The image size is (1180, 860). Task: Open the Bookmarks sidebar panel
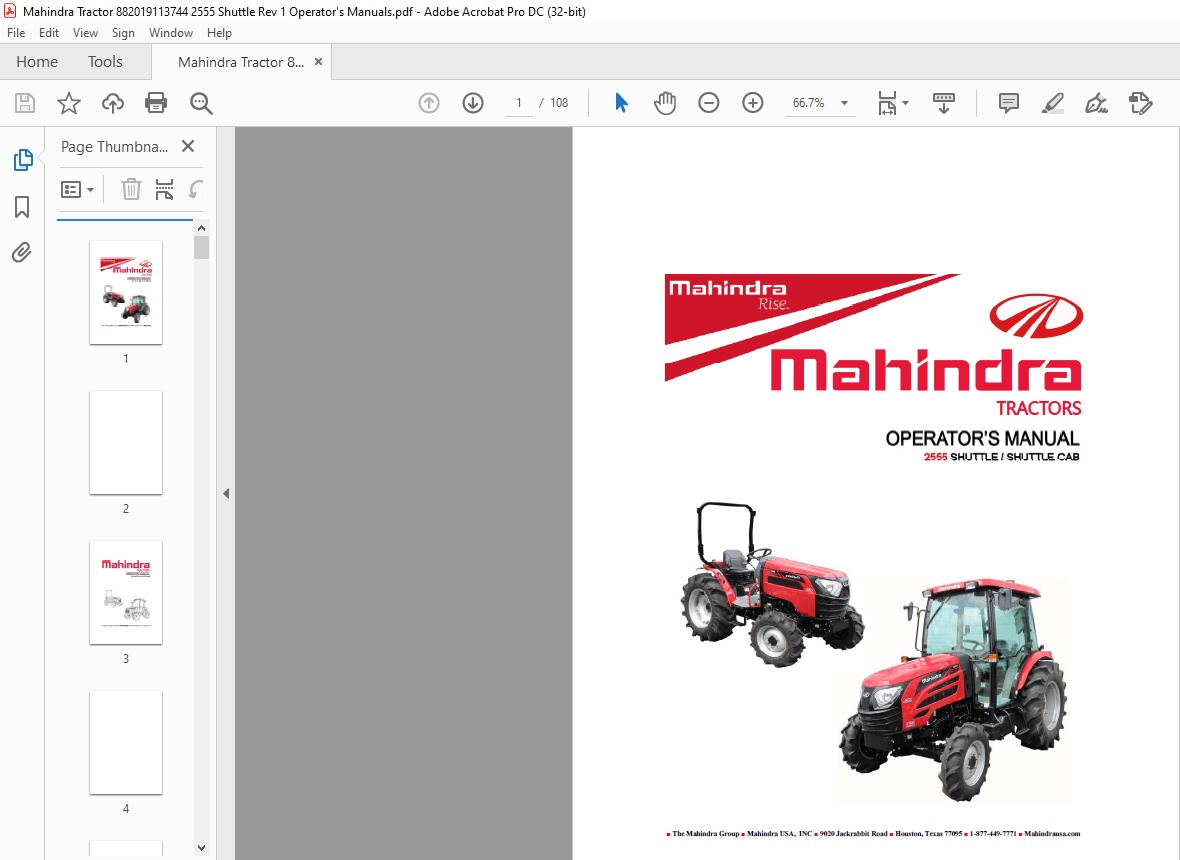click(22, 207)
